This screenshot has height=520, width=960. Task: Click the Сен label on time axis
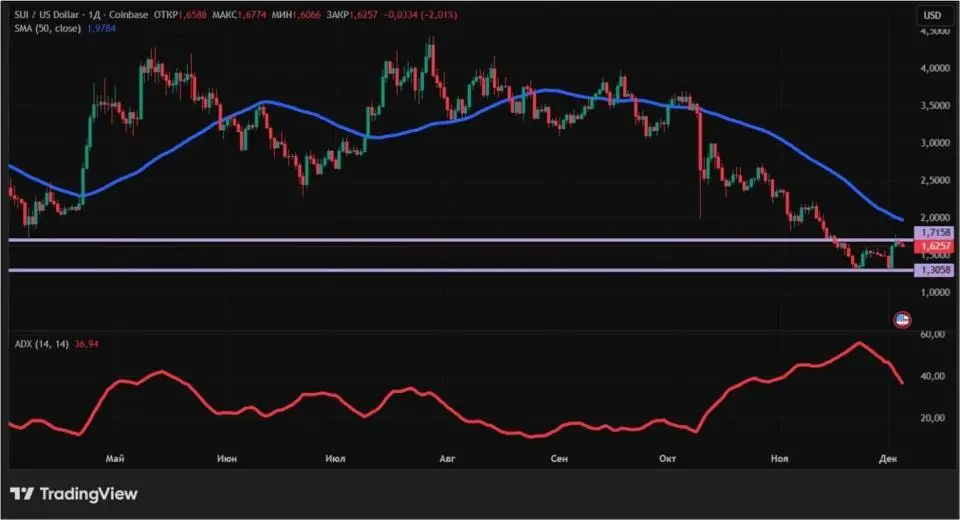pyautogui.click(x=559, y=458)
